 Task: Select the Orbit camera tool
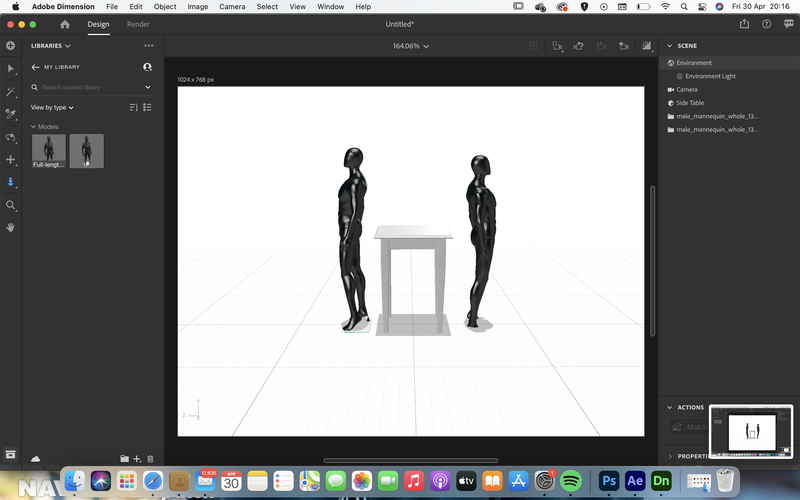[10, 137]
